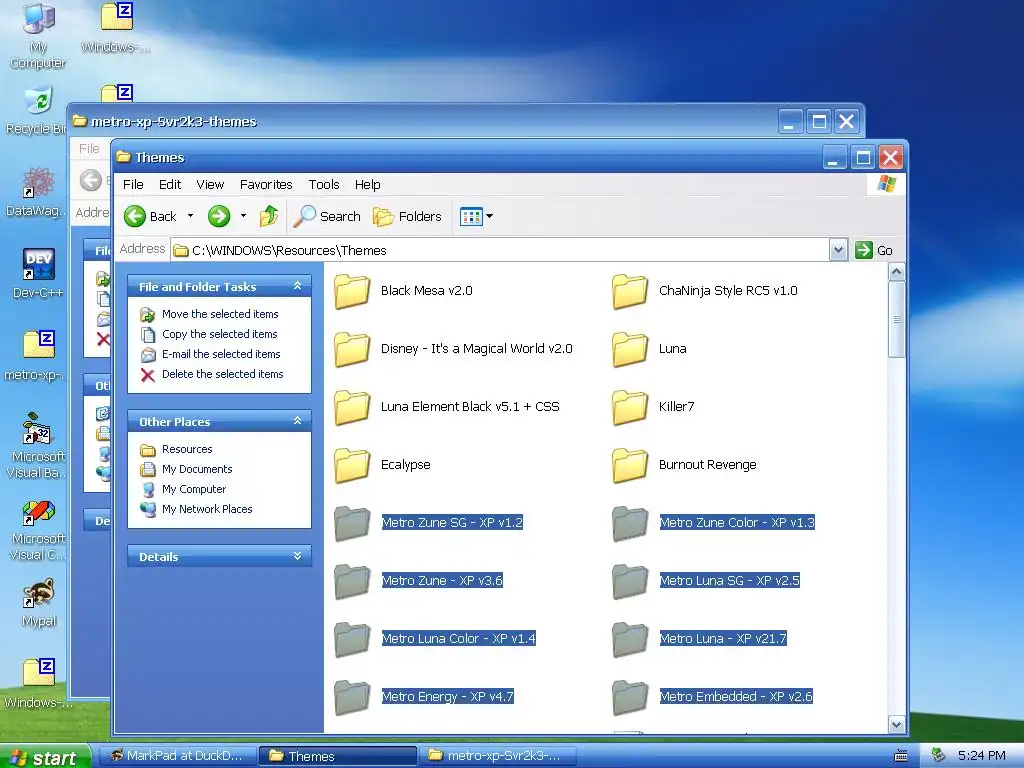Click Copy the selected items
The image size is (1024, 768).
click(x=209, y=334)
